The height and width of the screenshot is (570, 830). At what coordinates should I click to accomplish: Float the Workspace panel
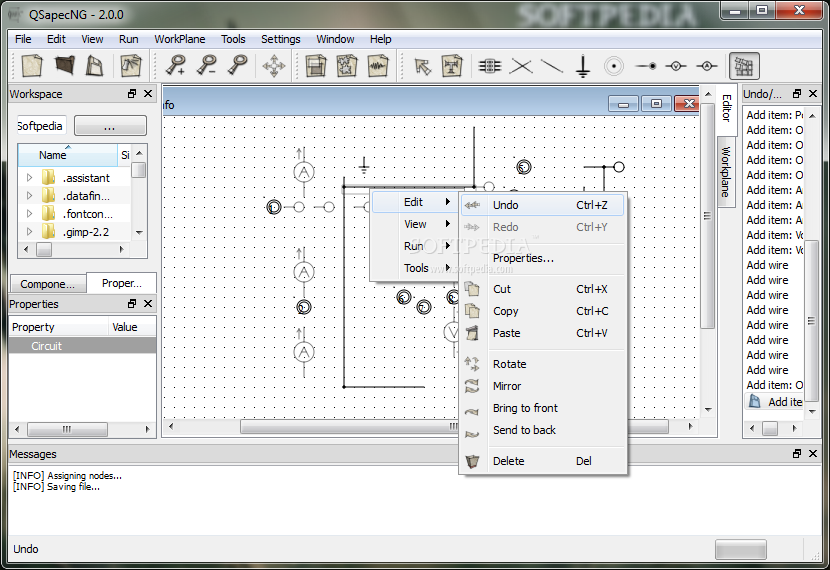tap(132, 94)
